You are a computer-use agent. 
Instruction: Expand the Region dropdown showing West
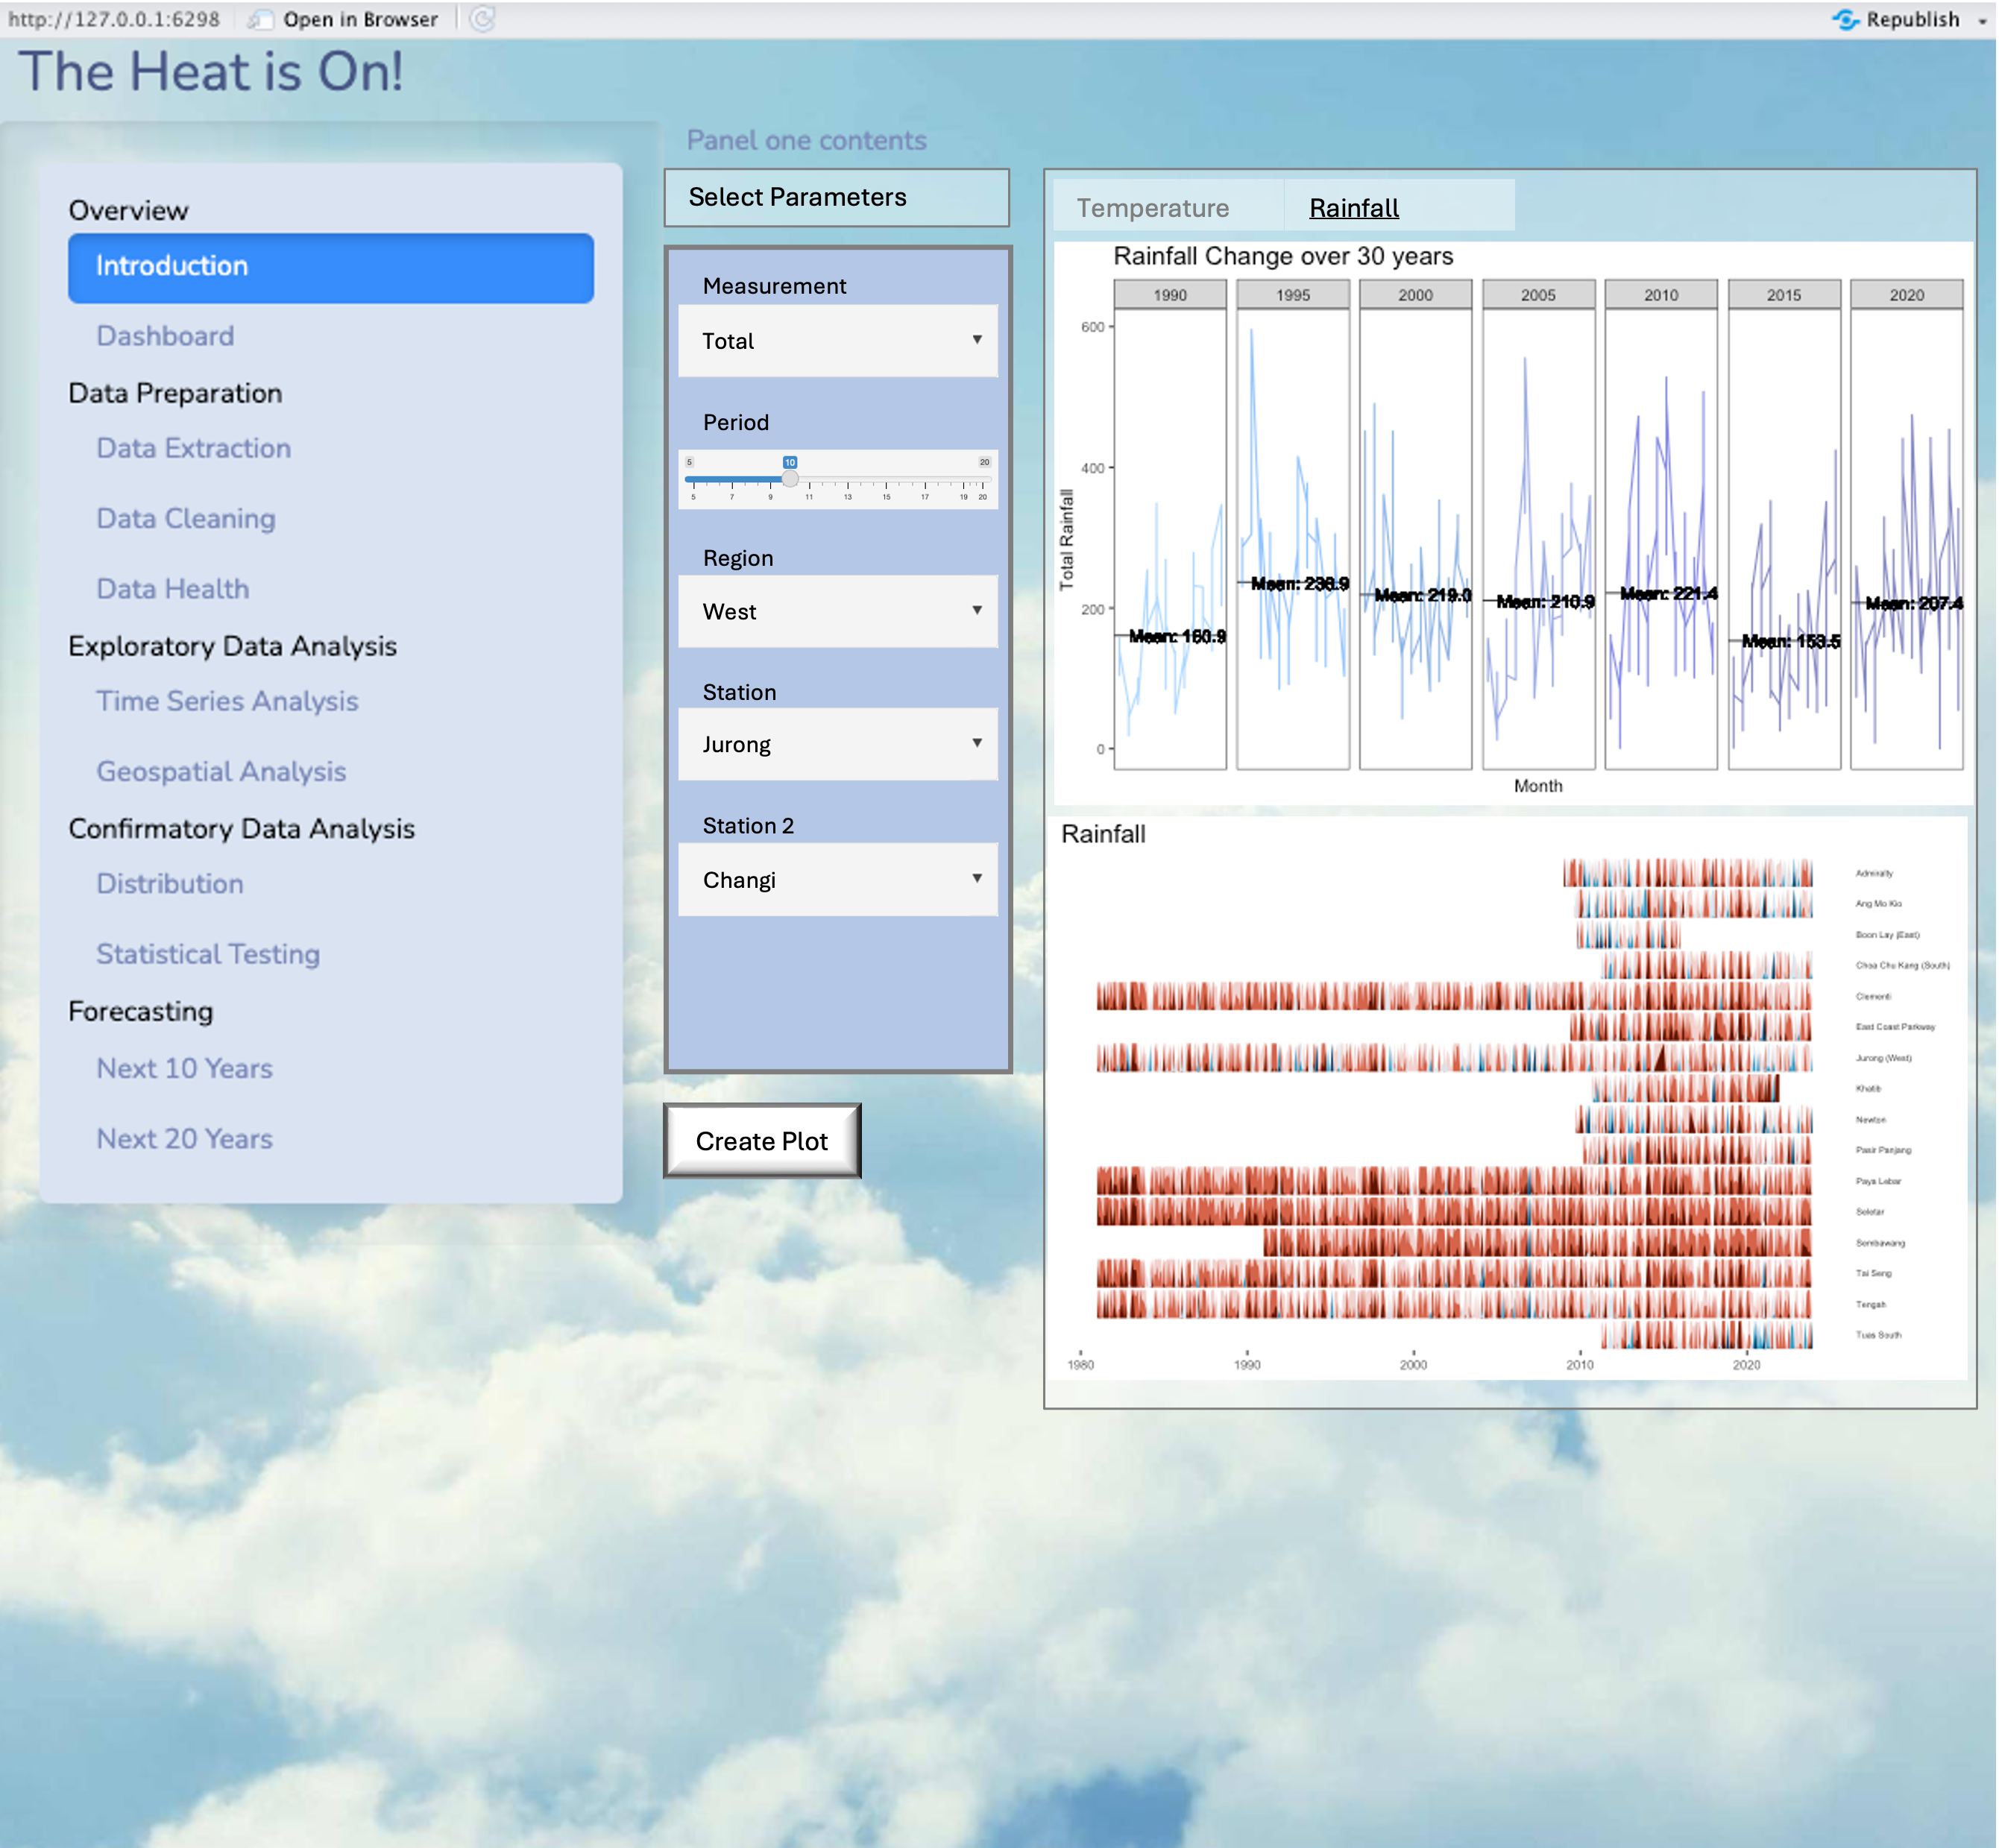pos(837,611)
